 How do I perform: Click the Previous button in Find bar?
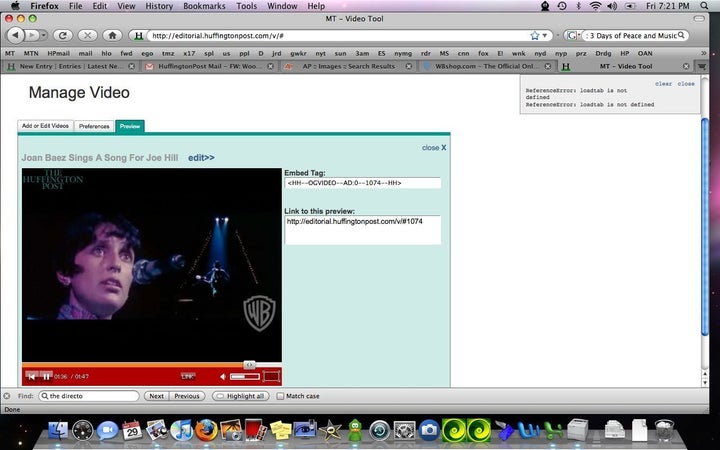coord(187,396)
